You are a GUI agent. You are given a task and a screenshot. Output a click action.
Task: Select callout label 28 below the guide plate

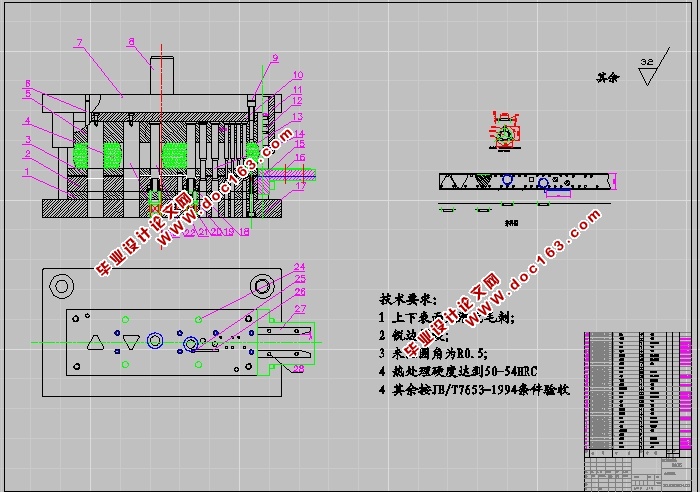(x=298, y=369)
